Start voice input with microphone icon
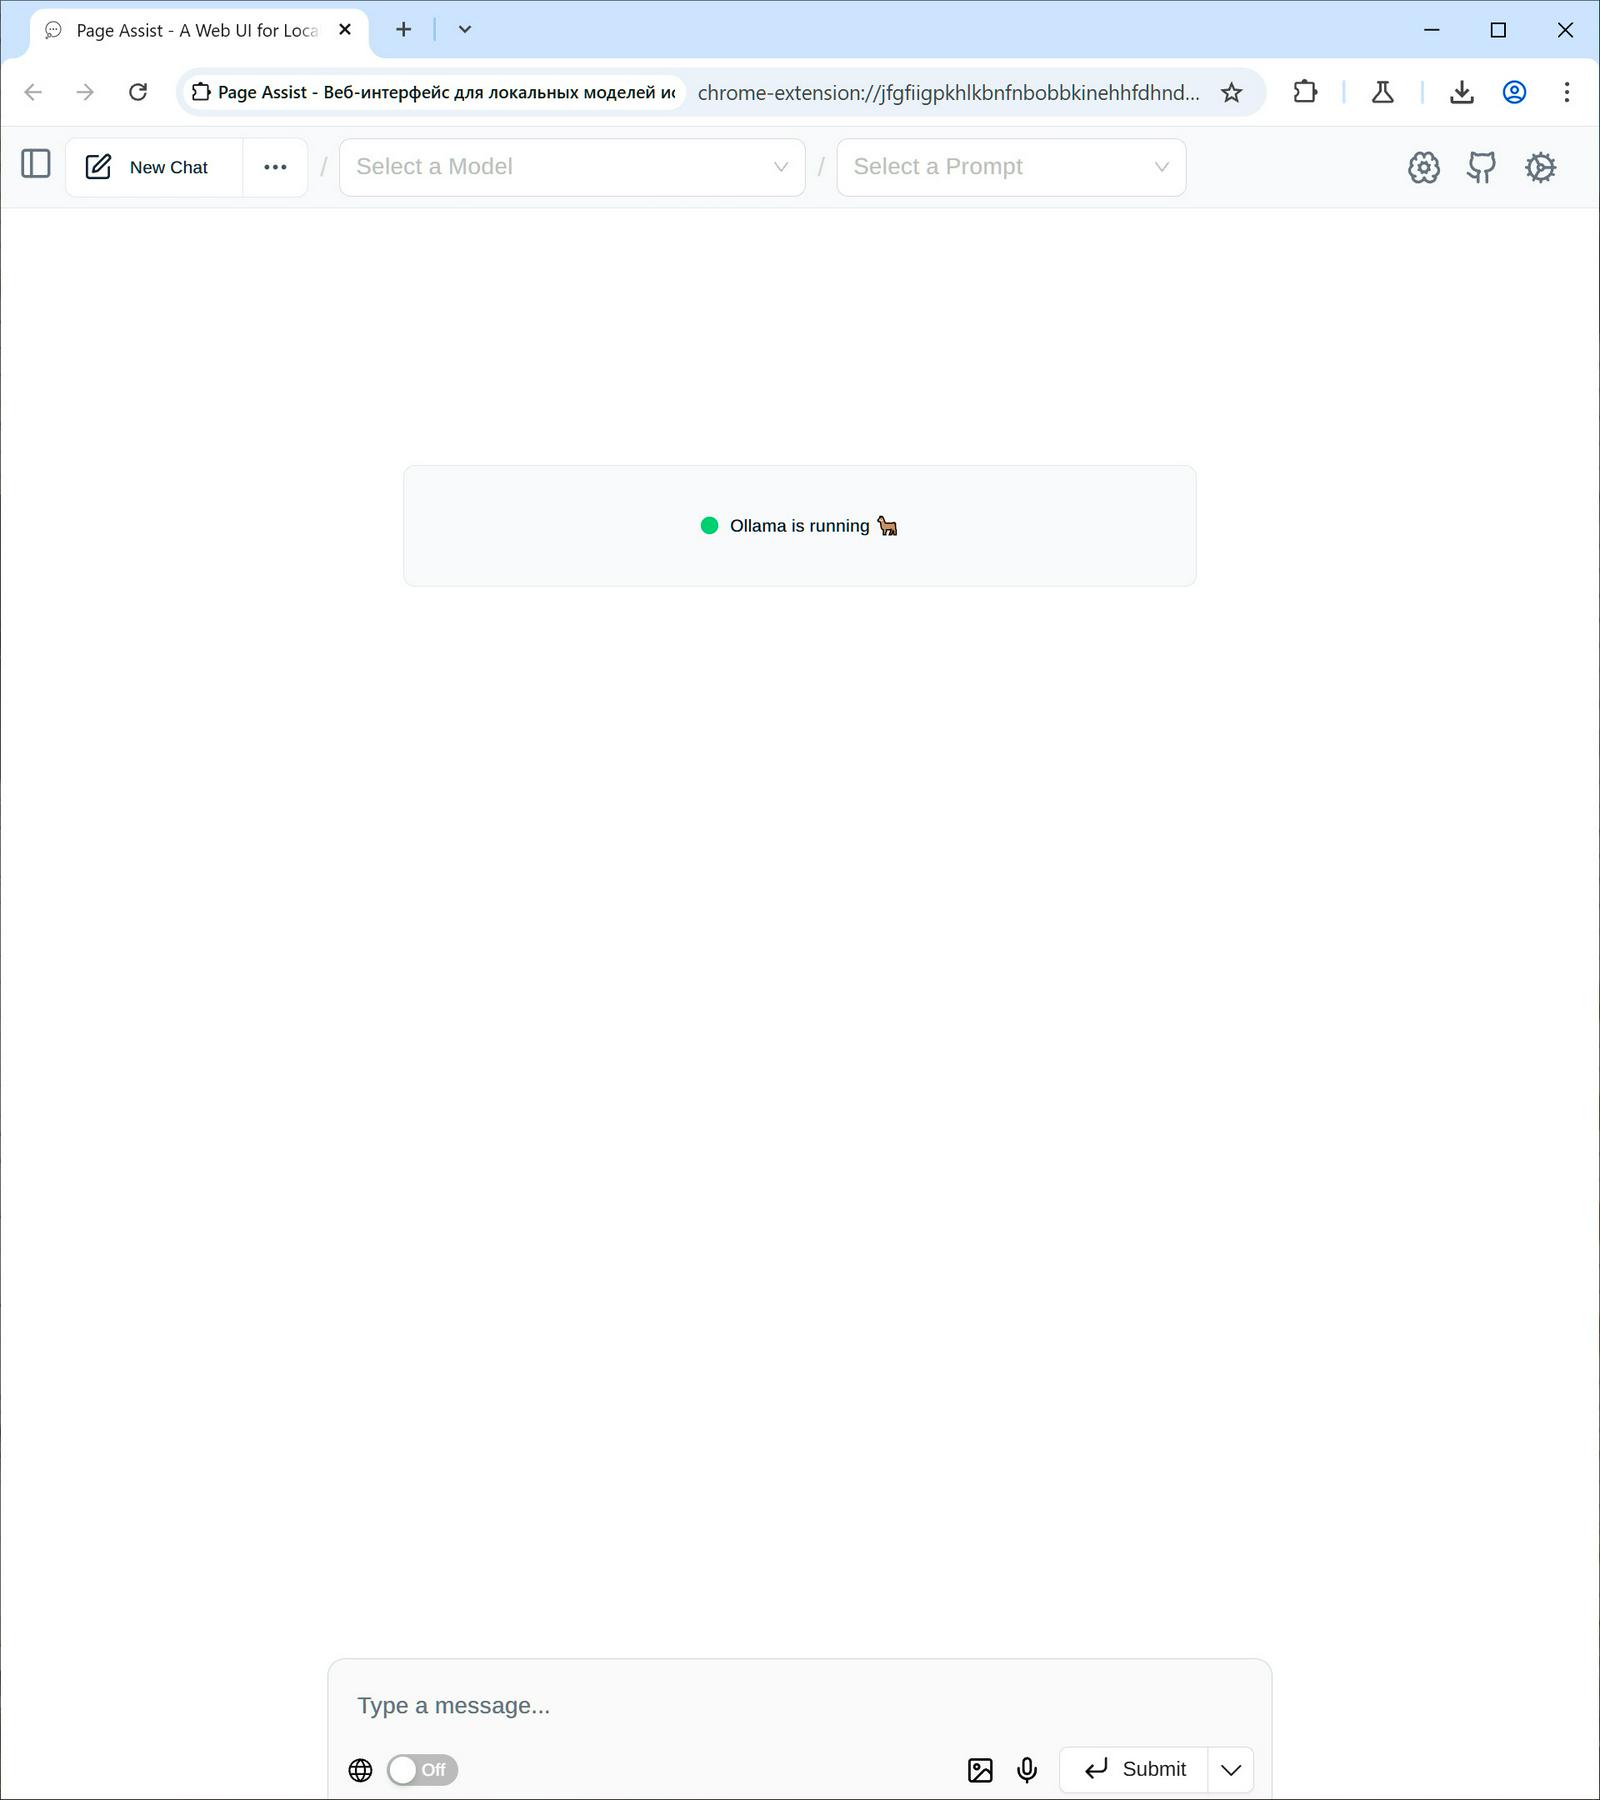 (1027, 1769)
